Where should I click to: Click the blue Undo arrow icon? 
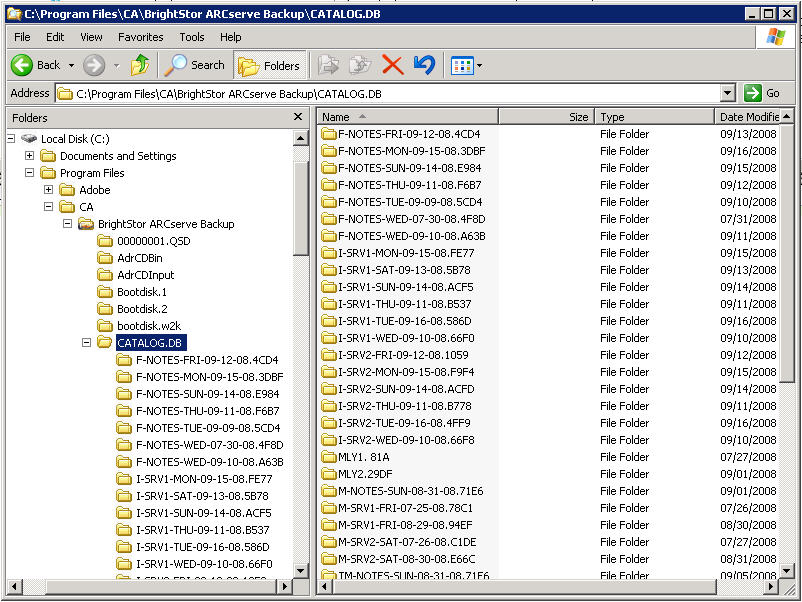tap(424, 65)
